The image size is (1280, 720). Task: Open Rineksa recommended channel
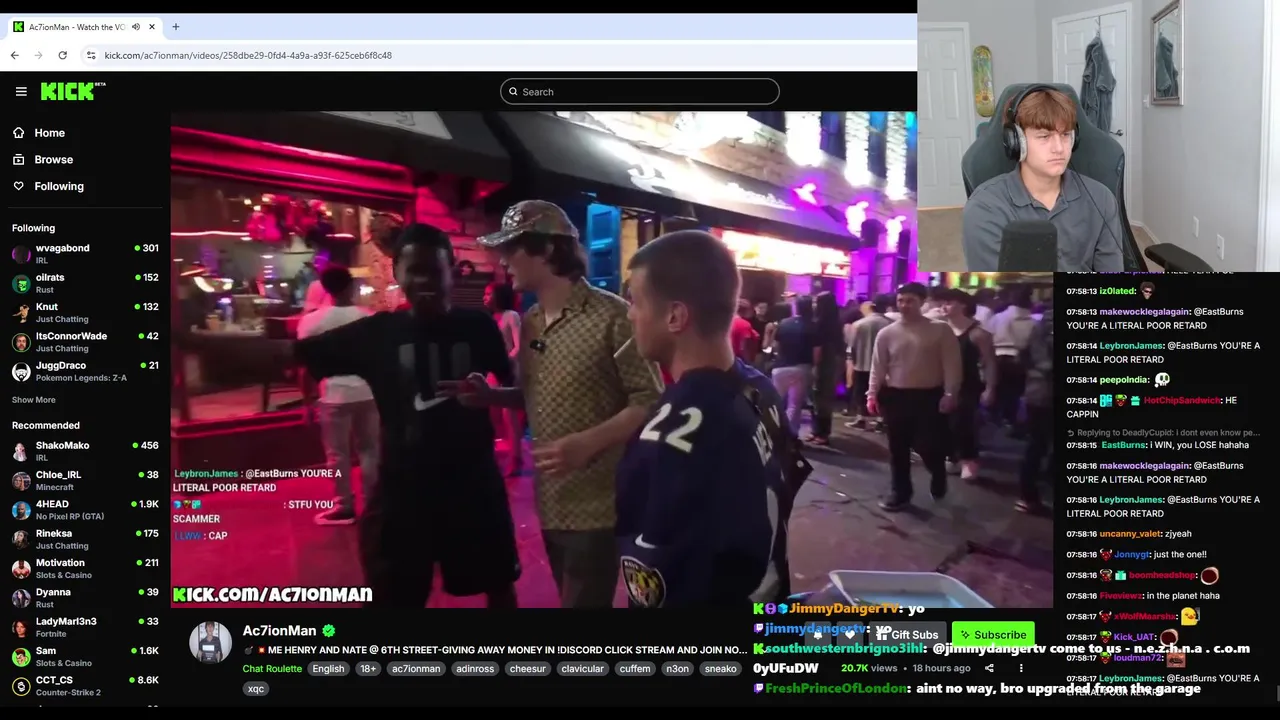pos(85,539)
